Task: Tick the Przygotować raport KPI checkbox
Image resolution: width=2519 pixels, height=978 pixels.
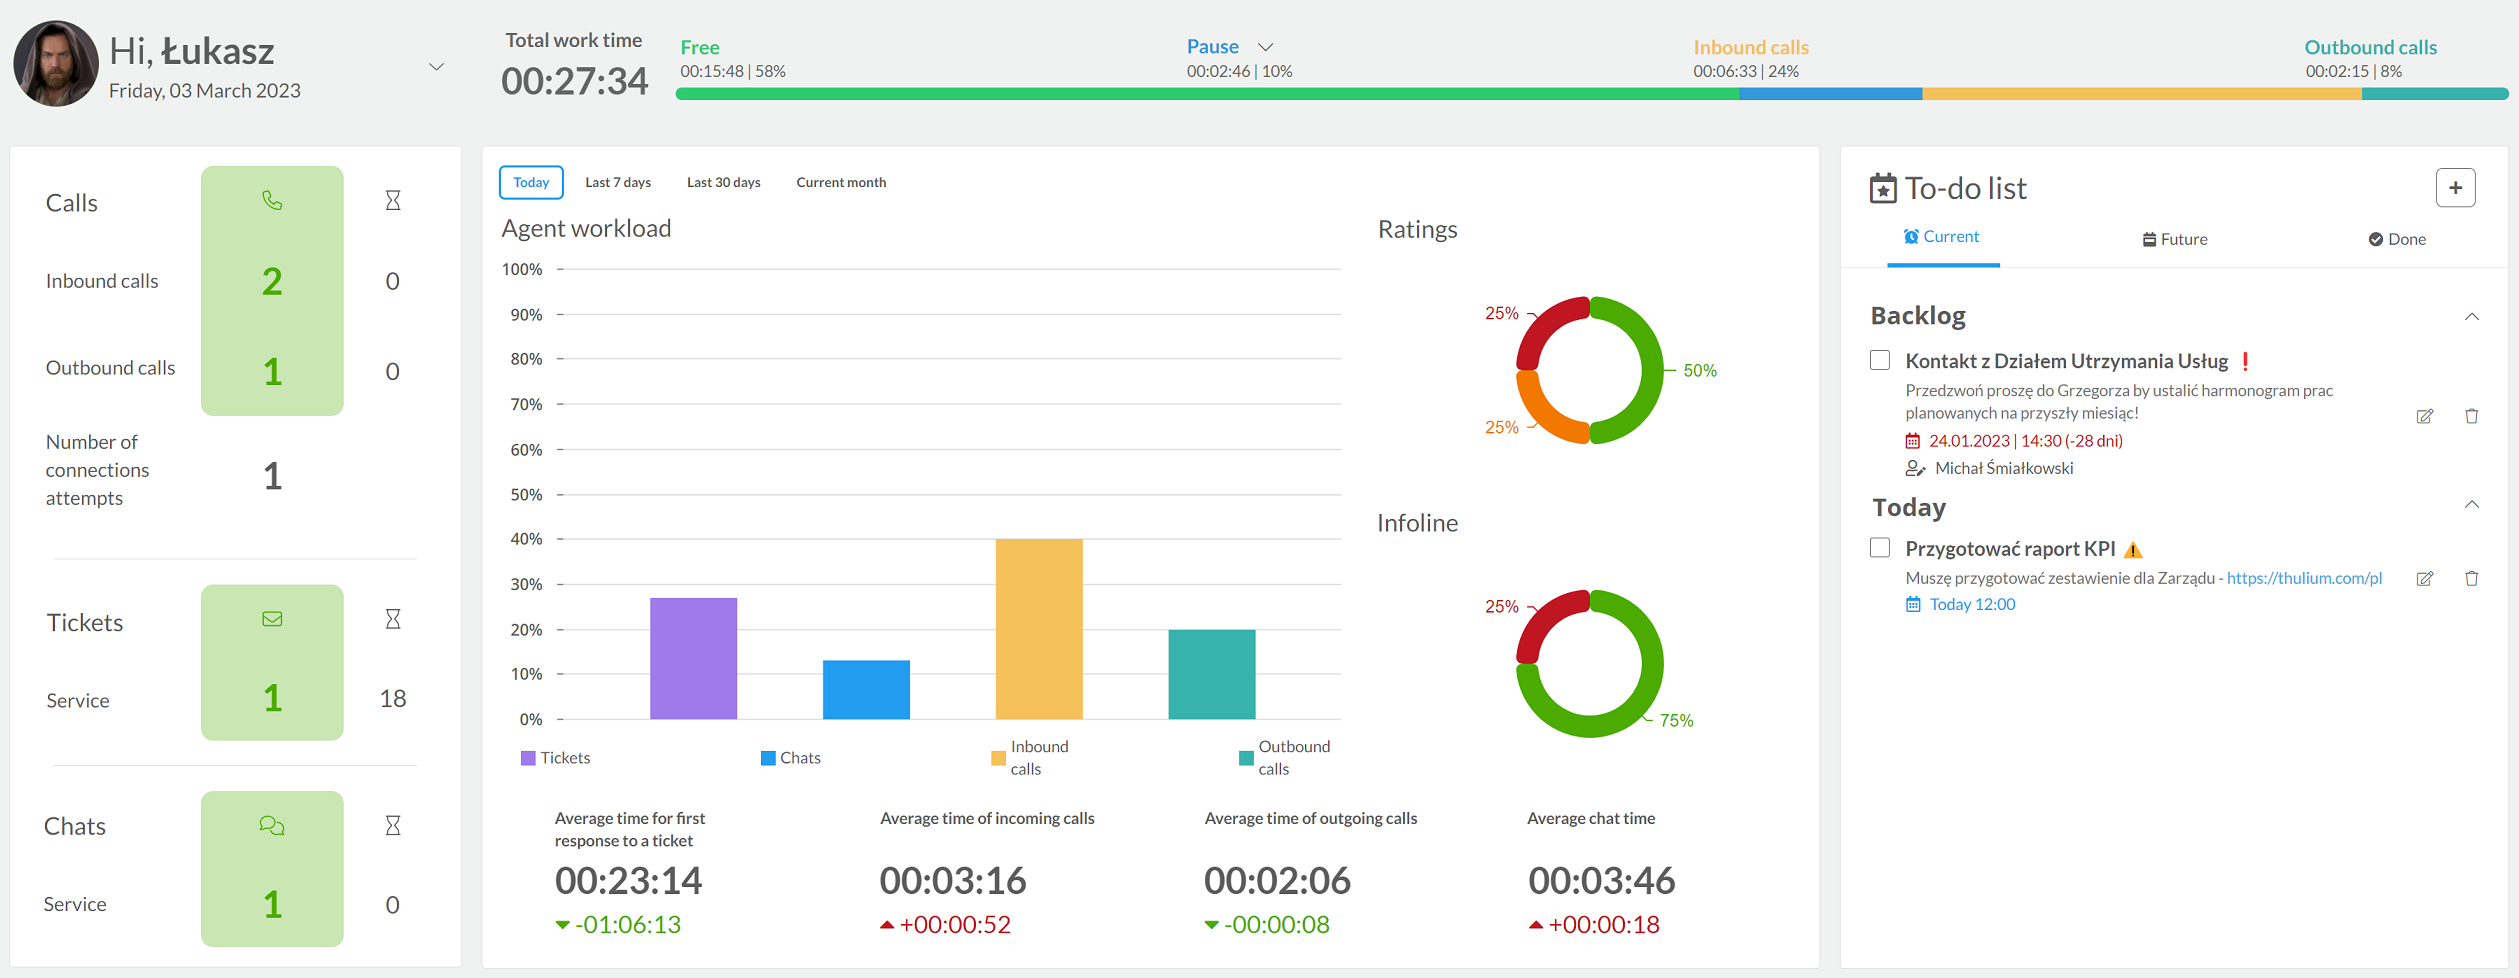Action: (x=1880, y=548)
